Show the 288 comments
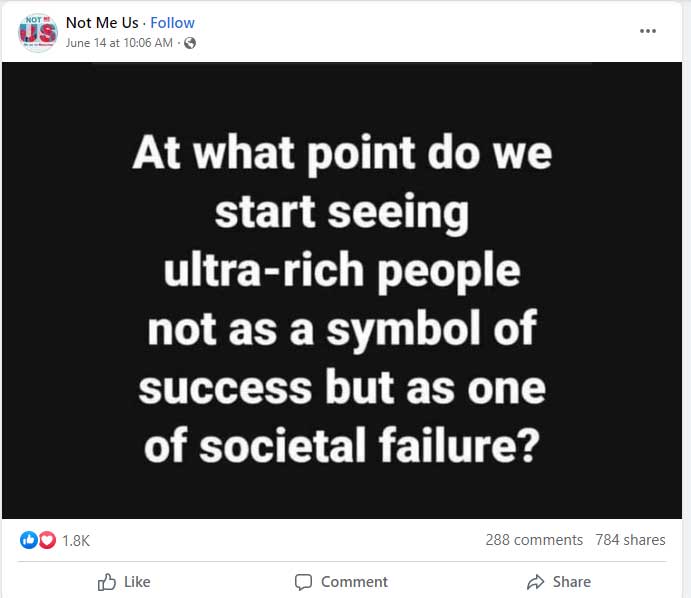Viewport: 691px width, 598px height. coord(534,540)
